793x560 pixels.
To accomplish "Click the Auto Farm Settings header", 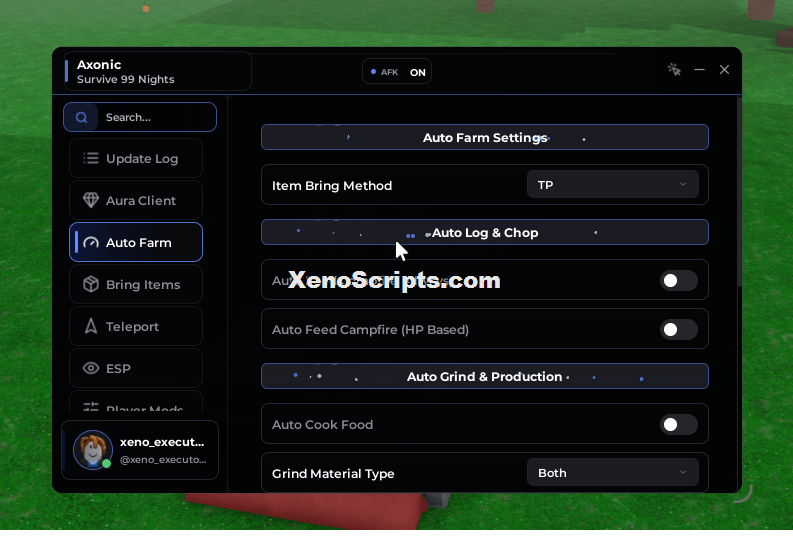I will pos(484,137).
